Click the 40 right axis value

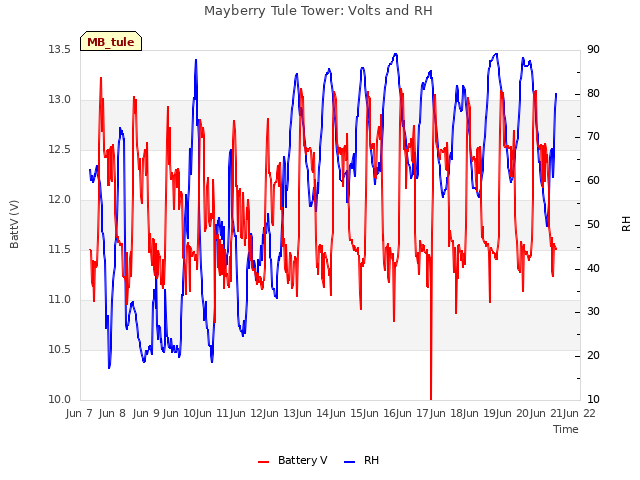coord(593,269)
